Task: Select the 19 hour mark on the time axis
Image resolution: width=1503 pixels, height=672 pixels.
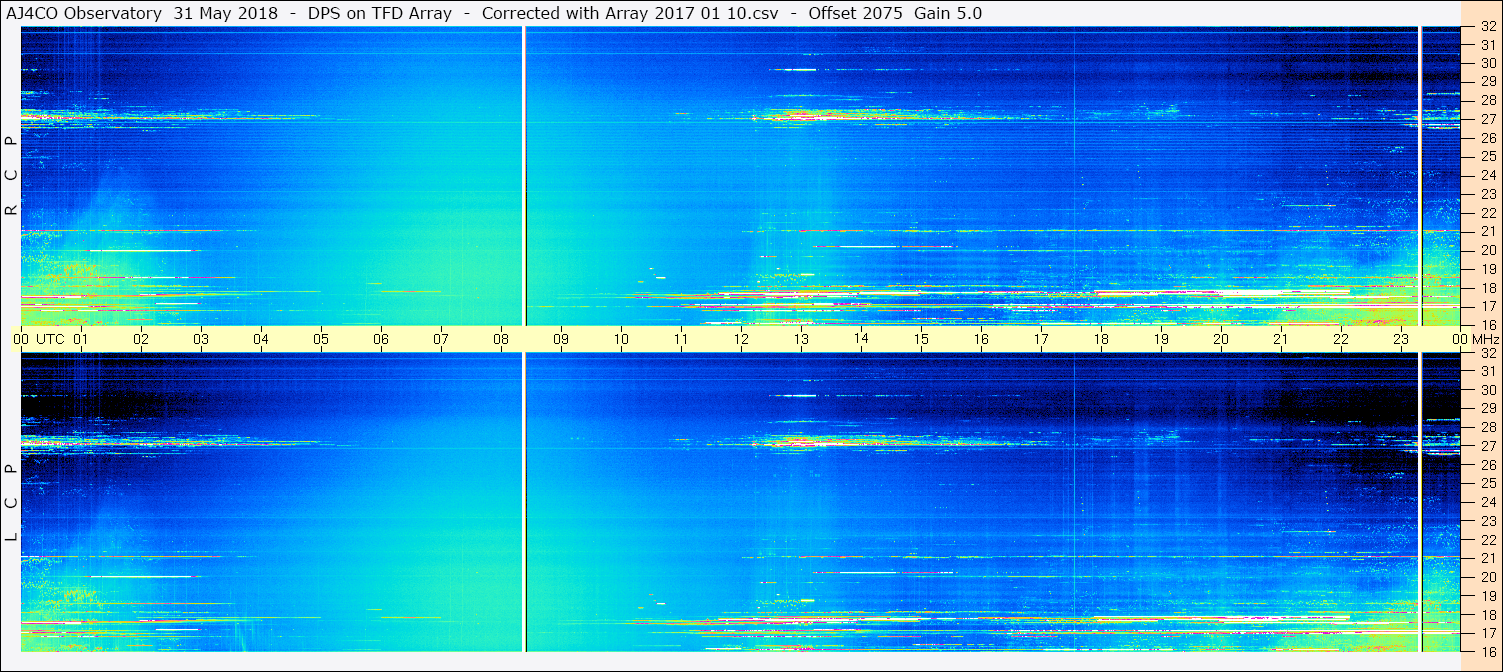Action: [1161, 339]
